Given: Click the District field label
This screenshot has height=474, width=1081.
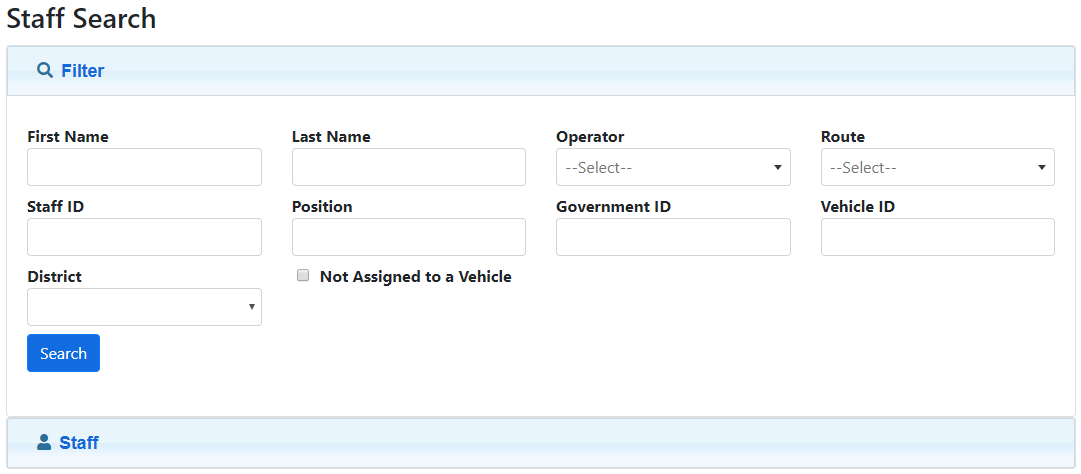Looking at the screenshot, I should tap(55, 277).
